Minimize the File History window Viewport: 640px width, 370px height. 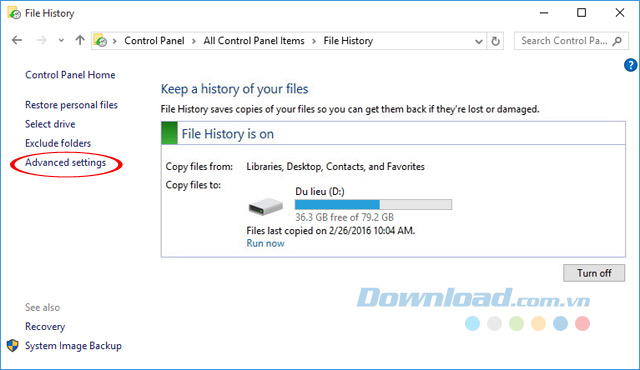544,13
